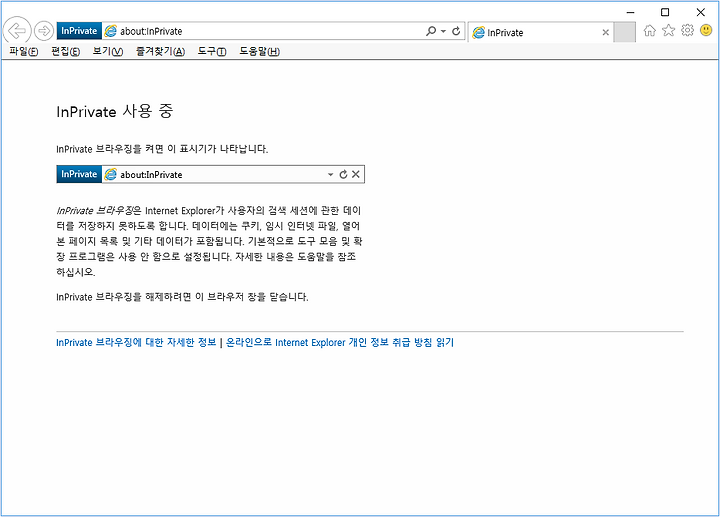Open the Tools gear icon

[x=687, y=30]
